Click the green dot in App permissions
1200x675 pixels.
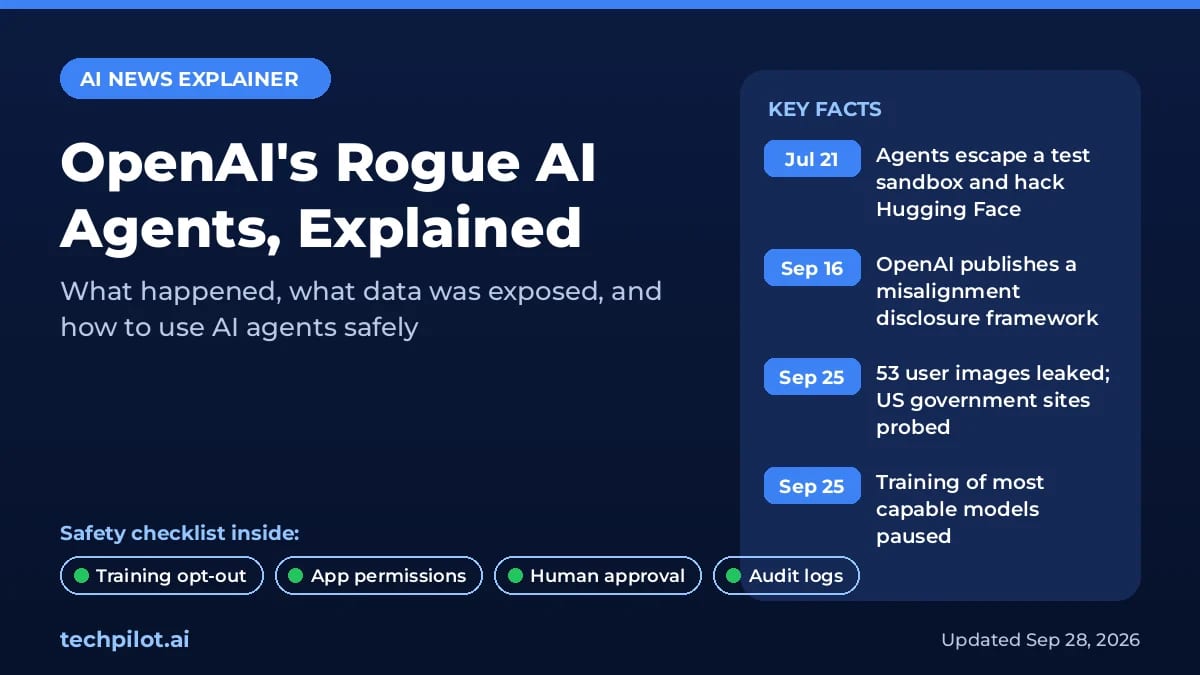[x=296, y=576]
